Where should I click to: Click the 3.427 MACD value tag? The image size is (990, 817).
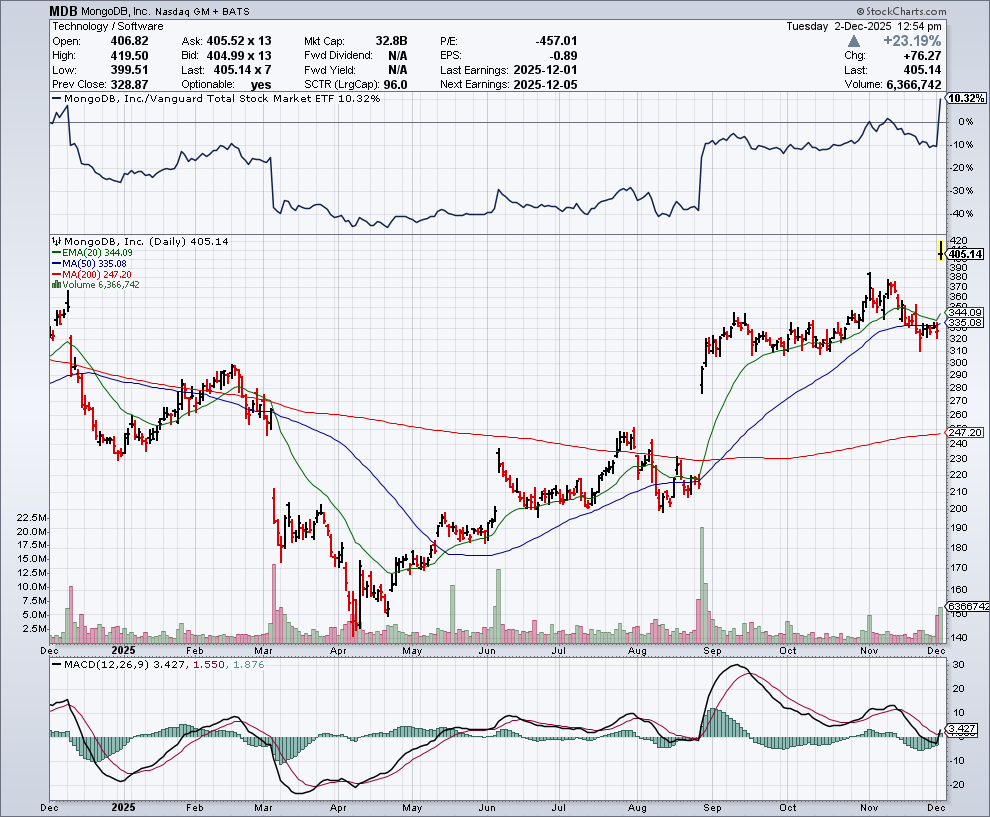pyautogui.click(x=965, y=728)
